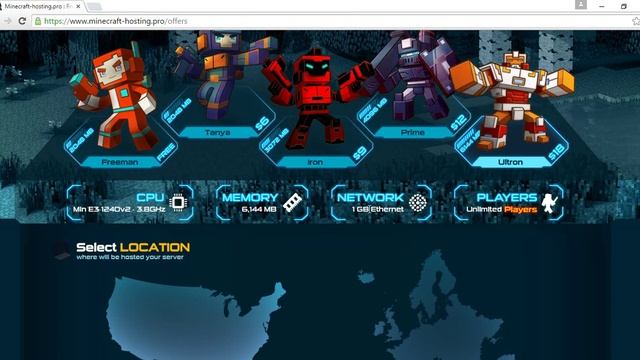The image size is (640, 360).
Task: Open a new browser tab
Action: click(94, 7)
